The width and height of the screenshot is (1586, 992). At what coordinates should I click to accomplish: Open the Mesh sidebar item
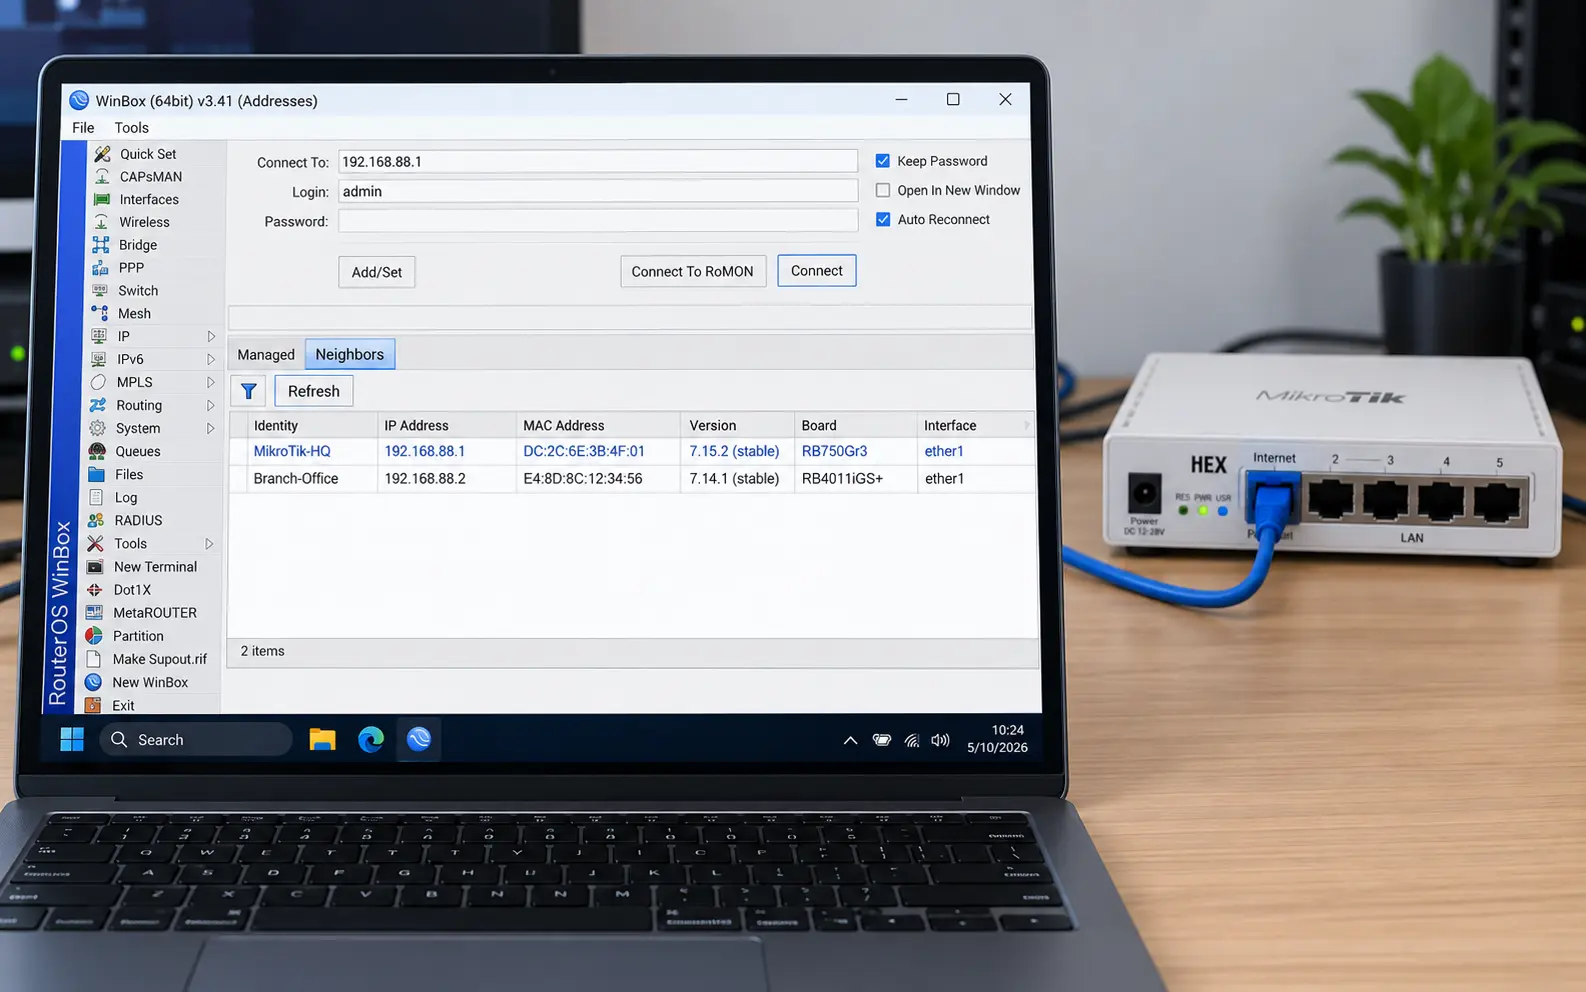click(134, 314)
